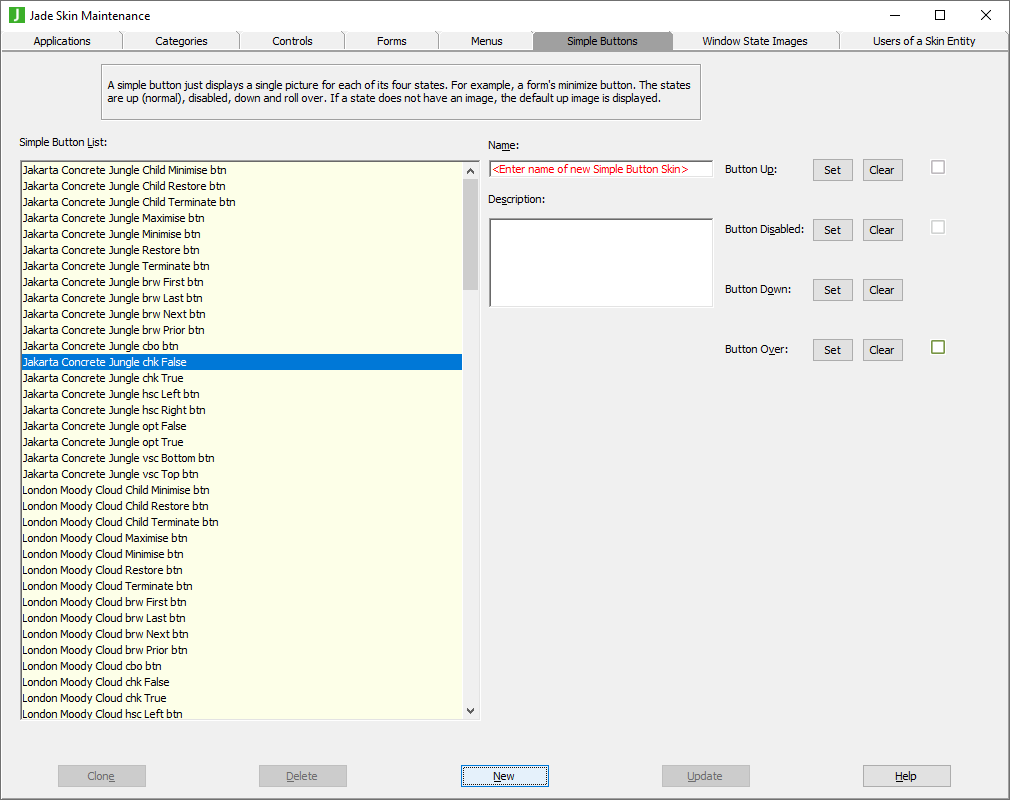Open Help at the bottom right
This screenshot has height=800, width=1010.
tap(906, 776)
